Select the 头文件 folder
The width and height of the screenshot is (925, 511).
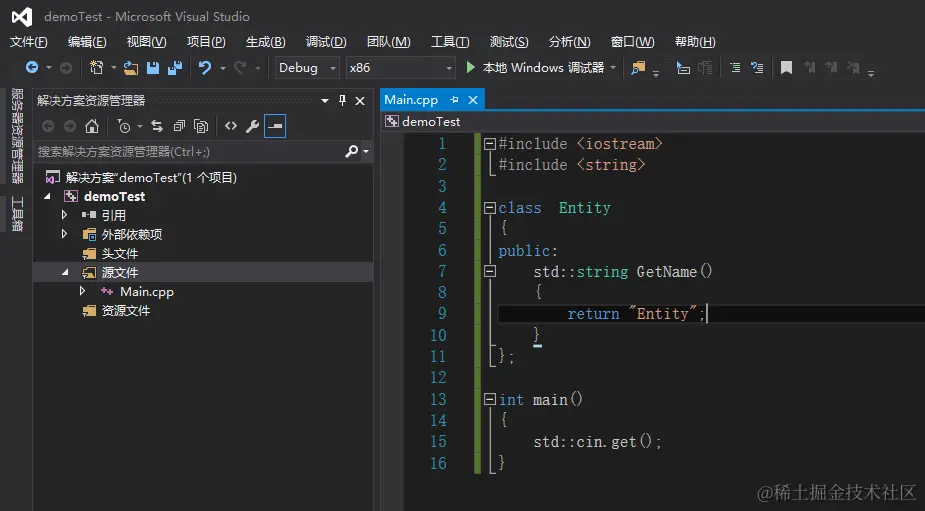(x=120, y=254)
